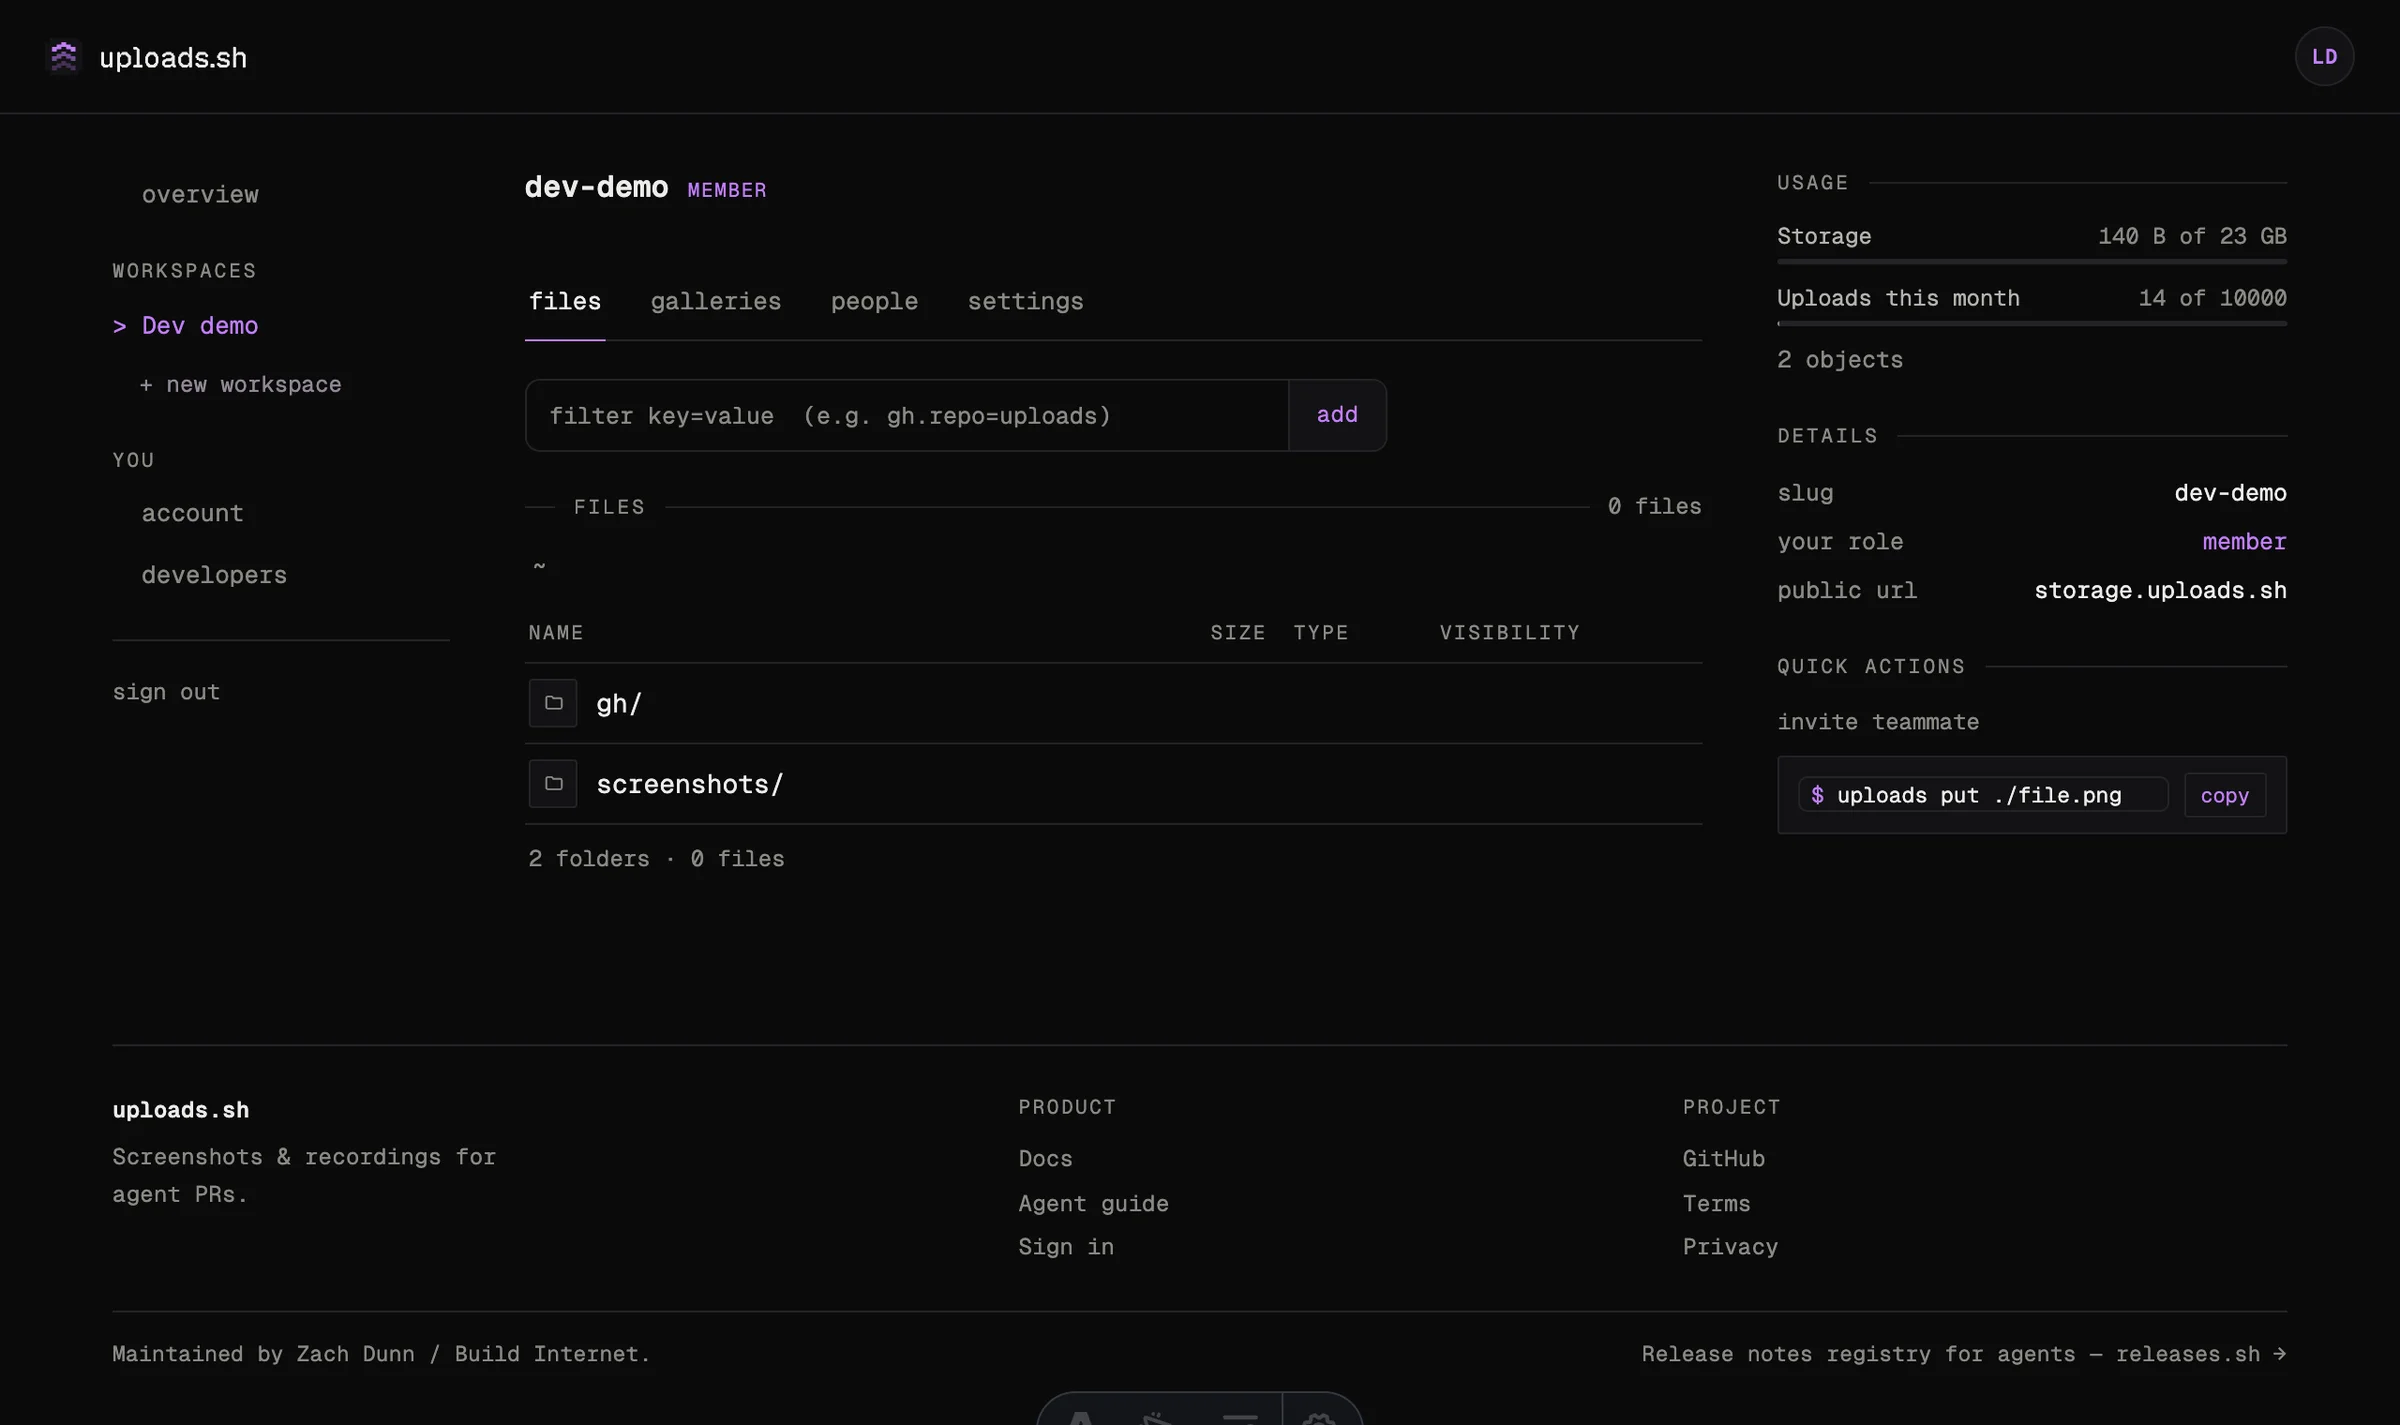This screenshot has height=1425, width=2400.
Task: Click the bold uploads.sh footer heading
Action: click(181, 1110)
